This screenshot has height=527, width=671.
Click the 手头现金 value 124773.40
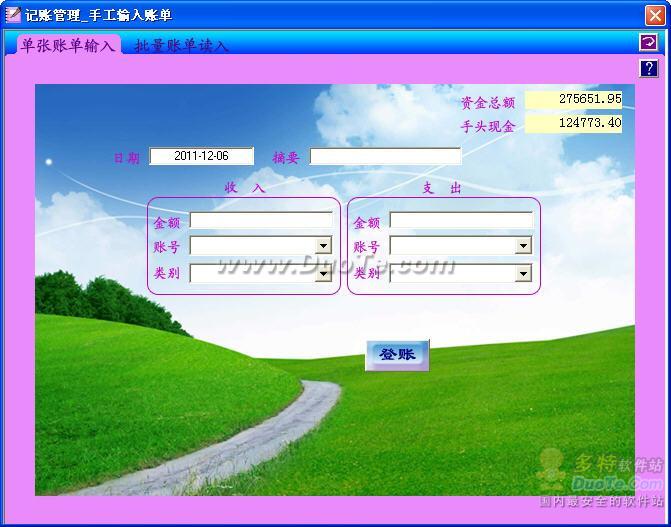573,124
